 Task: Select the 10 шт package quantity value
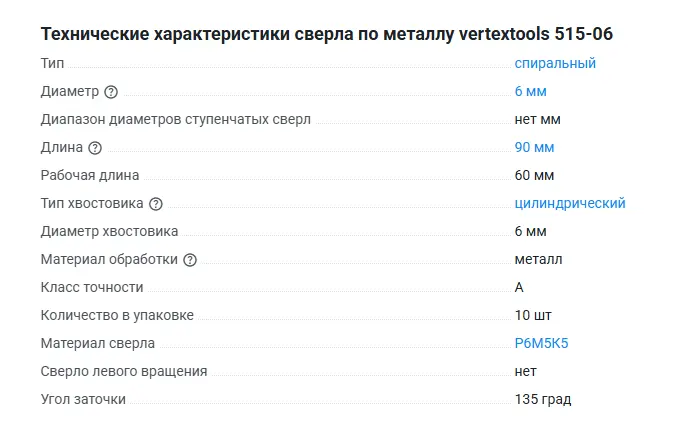(x=534, y=315)
